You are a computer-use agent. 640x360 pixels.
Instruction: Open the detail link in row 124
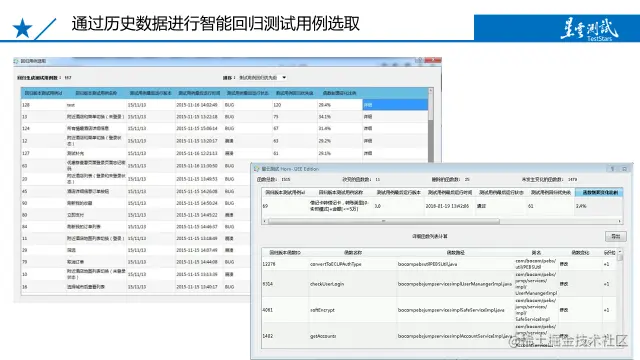pyautogui.click(x=368, y=128)
